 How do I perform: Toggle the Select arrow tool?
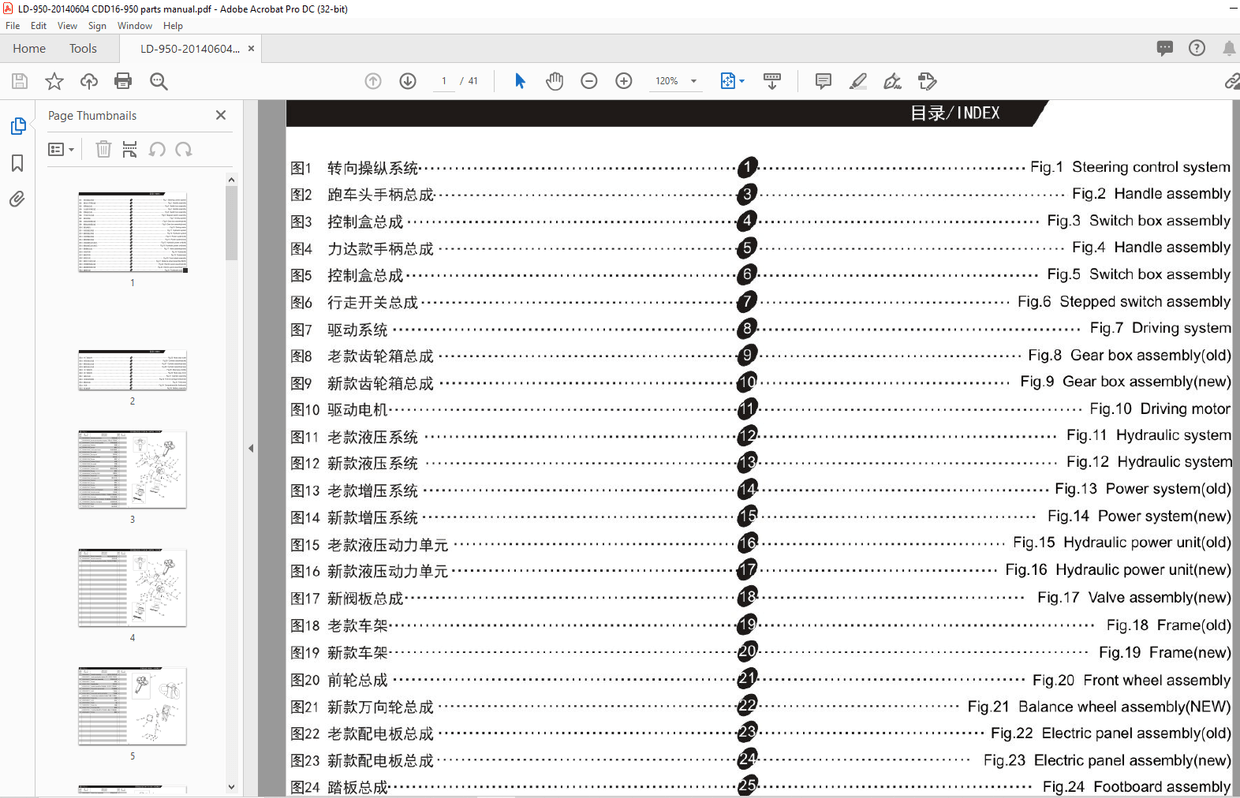tap(519, 81)
